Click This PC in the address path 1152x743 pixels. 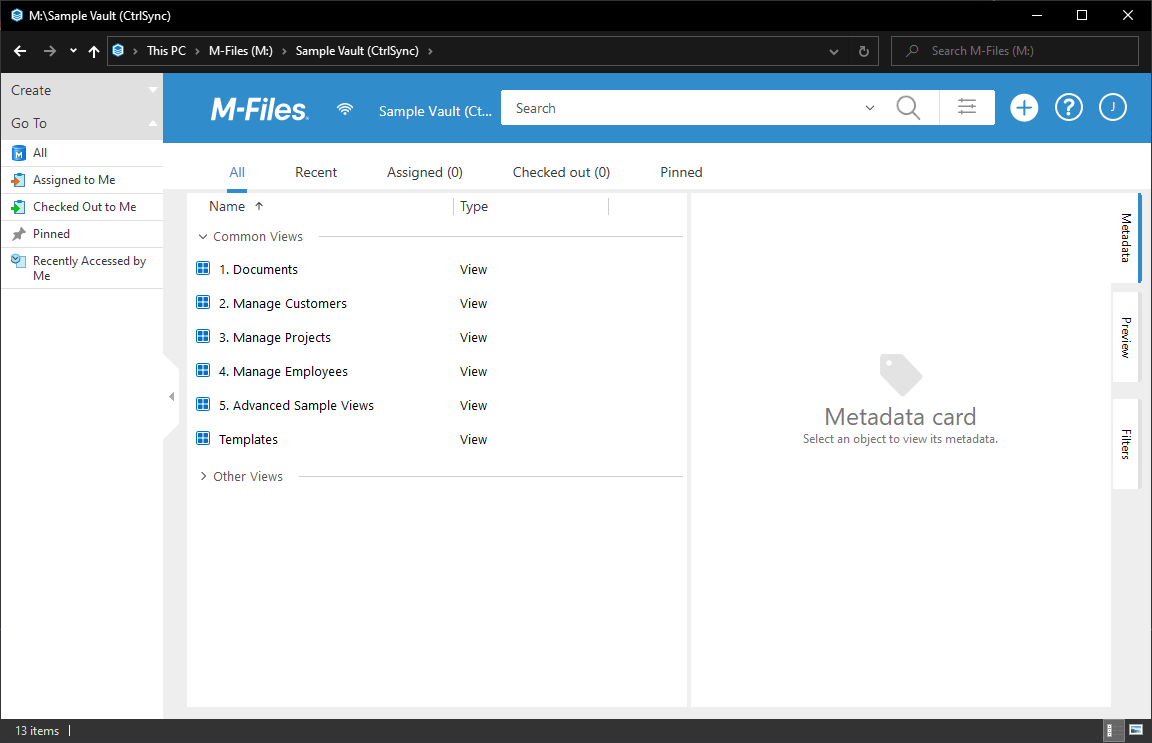coord(166,51)
